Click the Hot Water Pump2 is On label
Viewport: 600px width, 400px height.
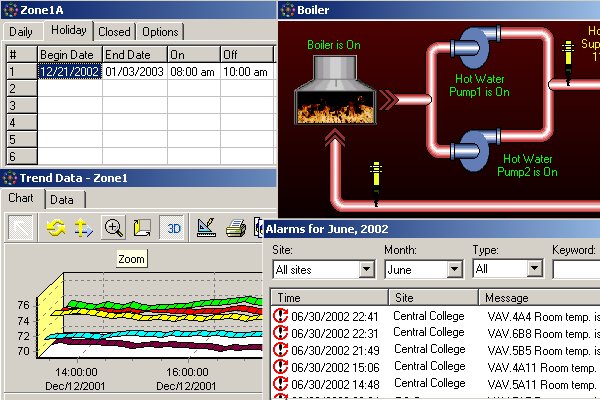coord(527,165)
